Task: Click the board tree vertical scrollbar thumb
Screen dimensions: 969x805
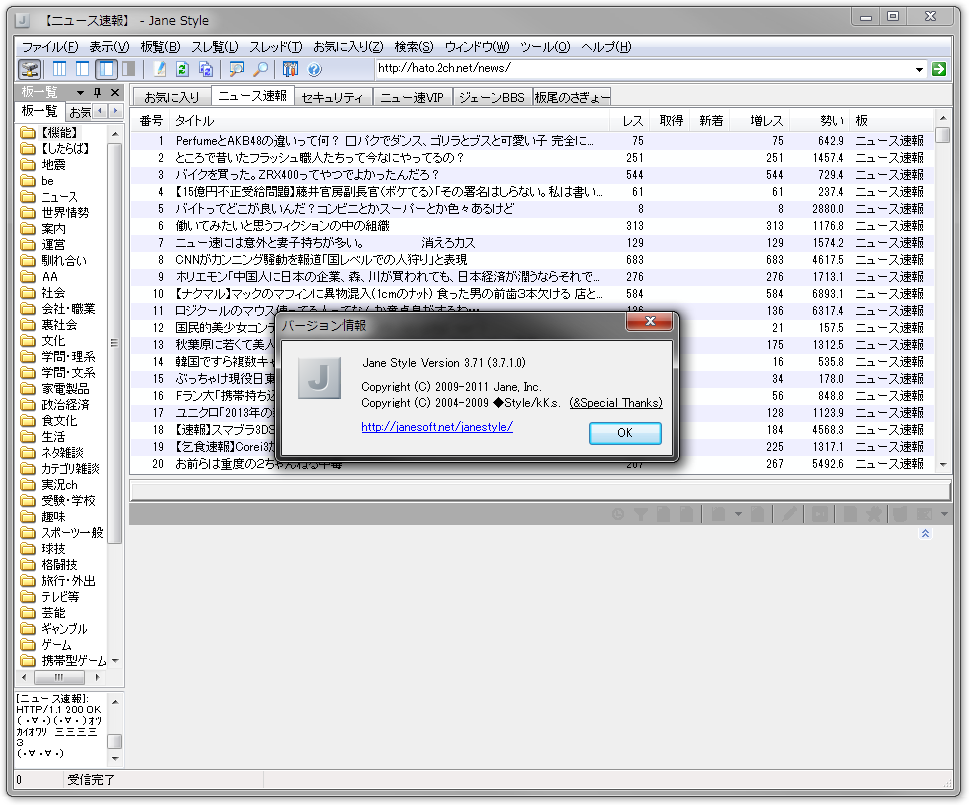Action: click(114, 343)
